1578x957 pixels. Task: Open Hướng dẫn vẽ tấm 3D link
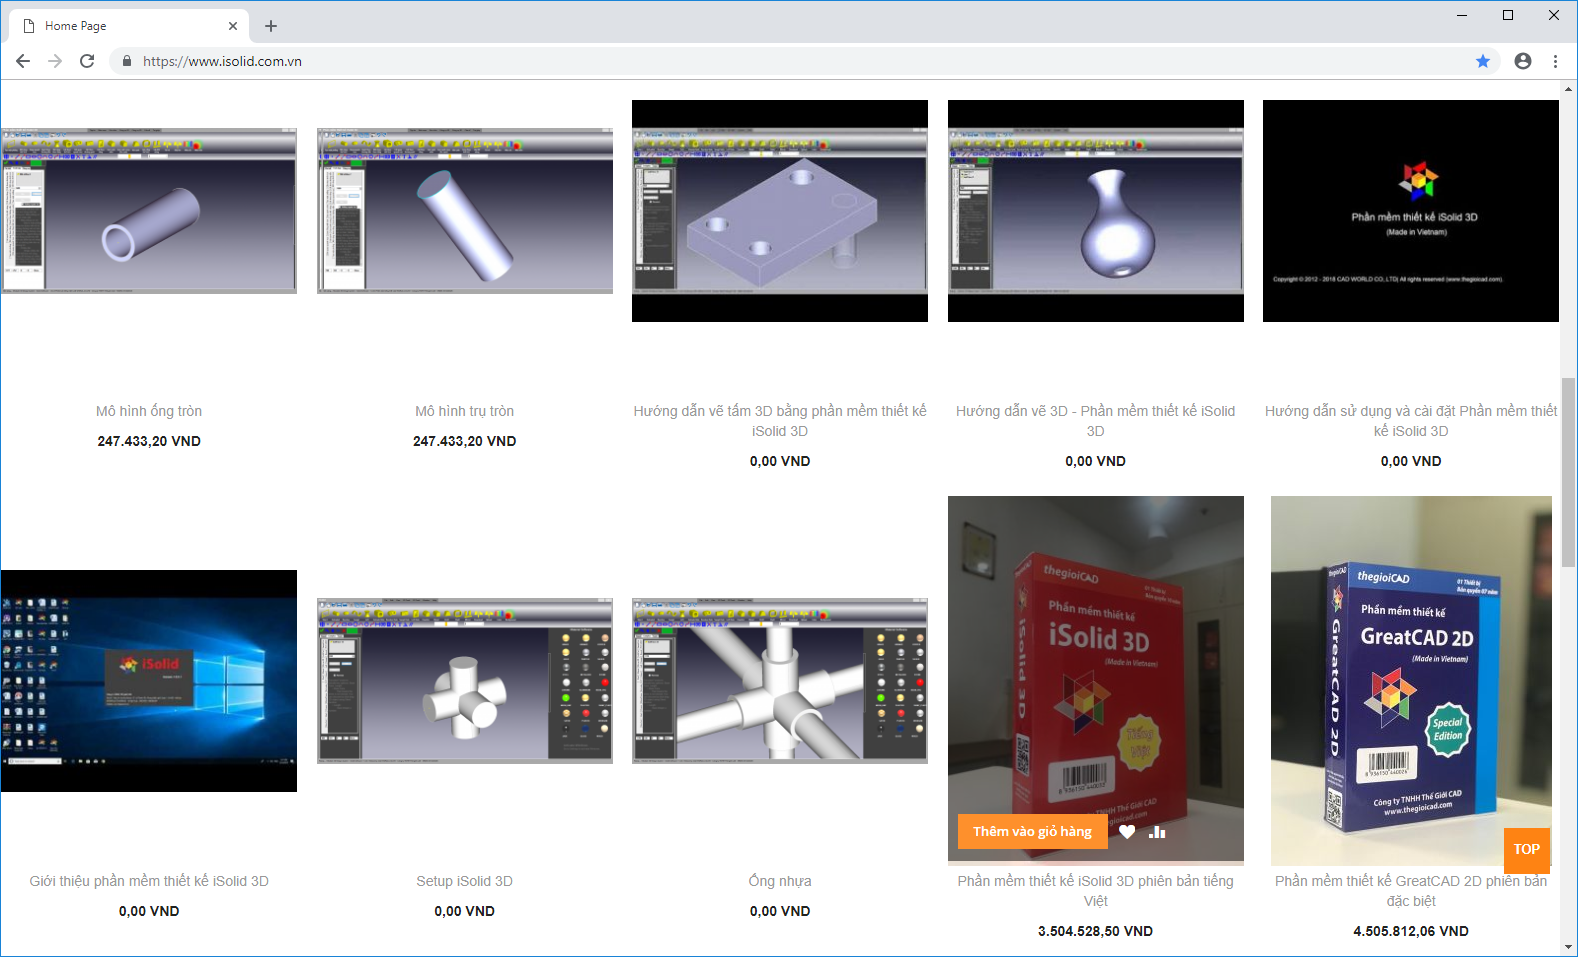(780, 421)
